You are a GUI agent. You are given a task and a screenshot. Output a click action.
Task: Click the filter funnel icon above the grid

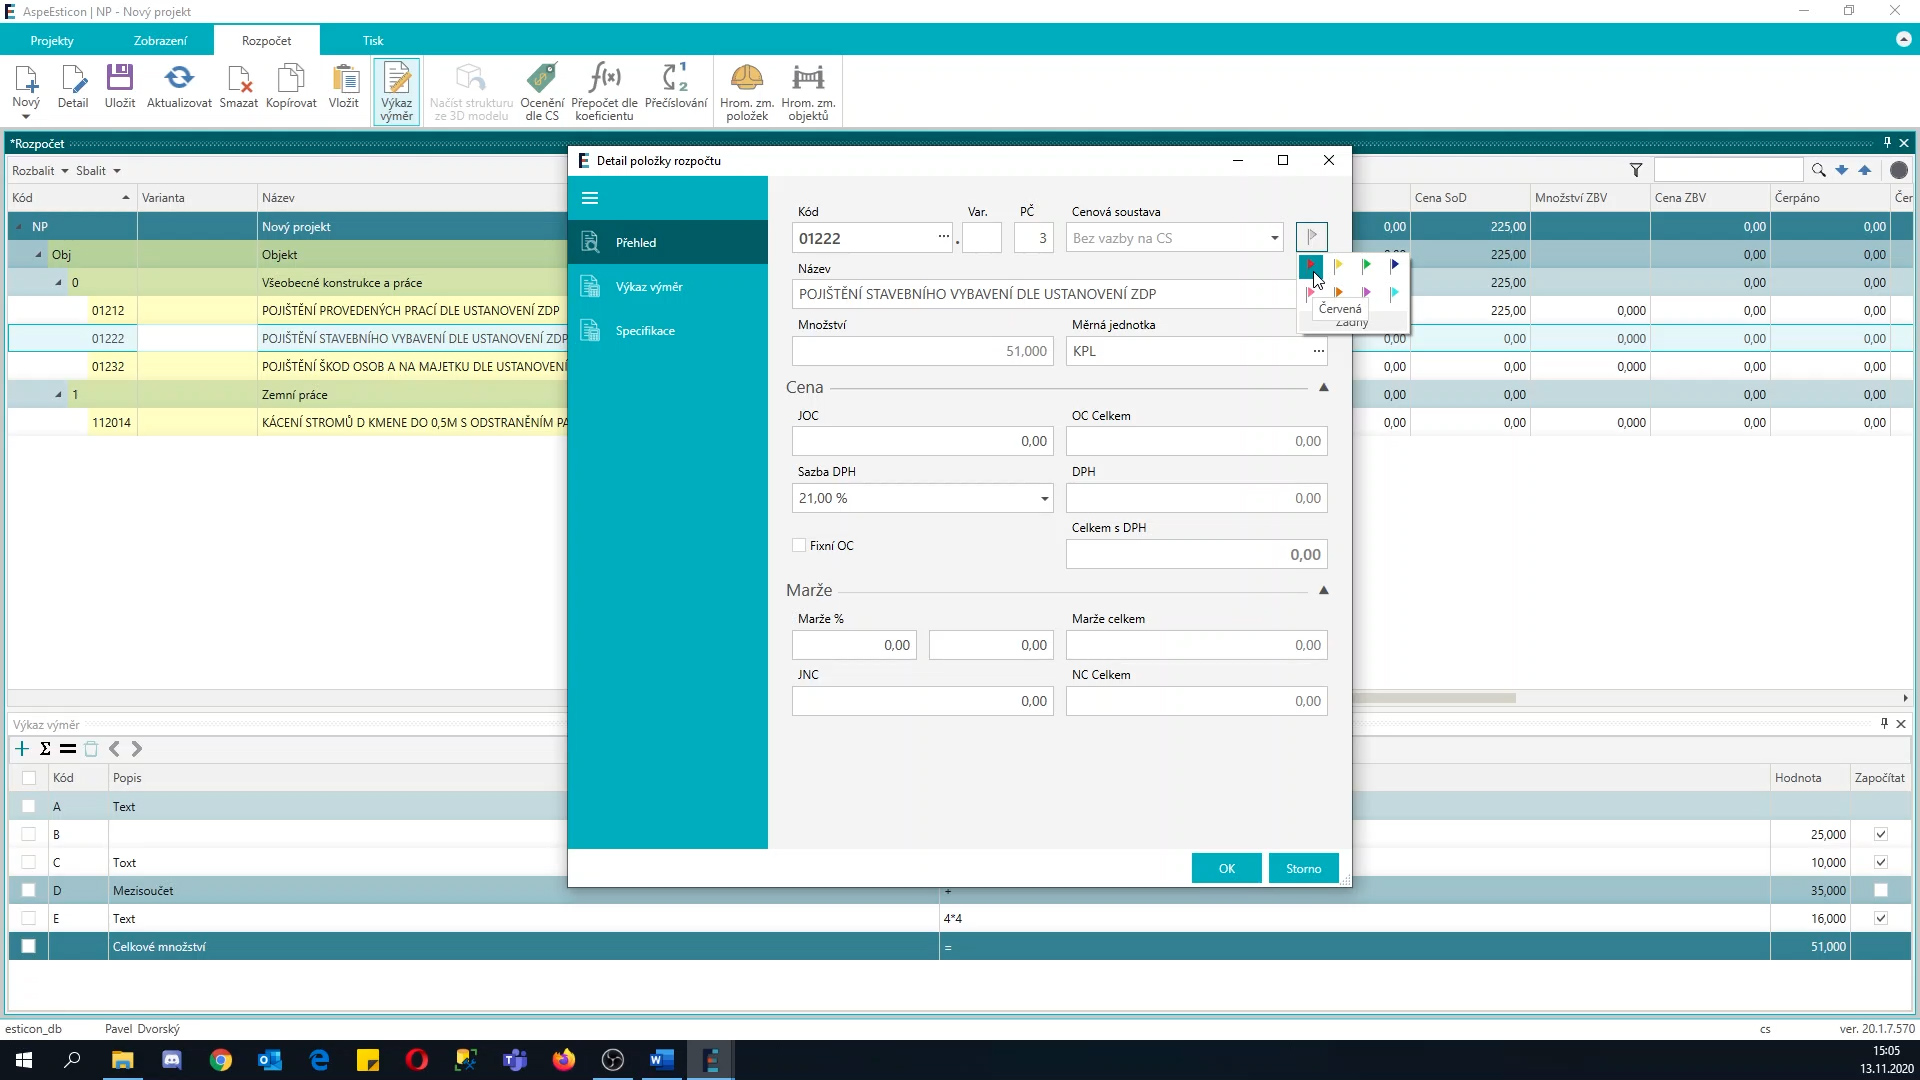tap(1636, 170)
